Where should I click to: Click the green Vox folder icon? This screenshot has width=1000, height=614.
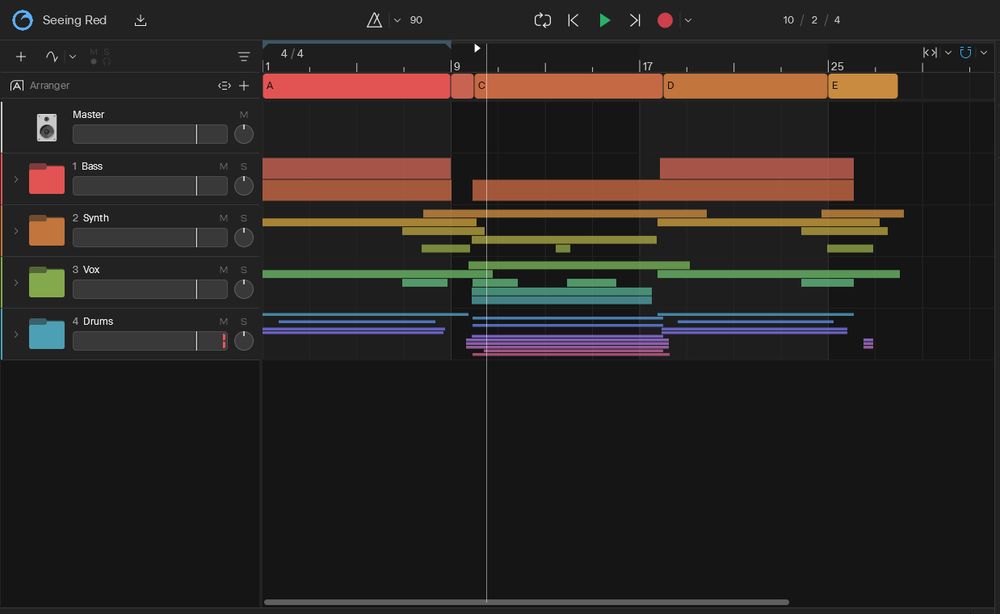(x=47, y=282)
